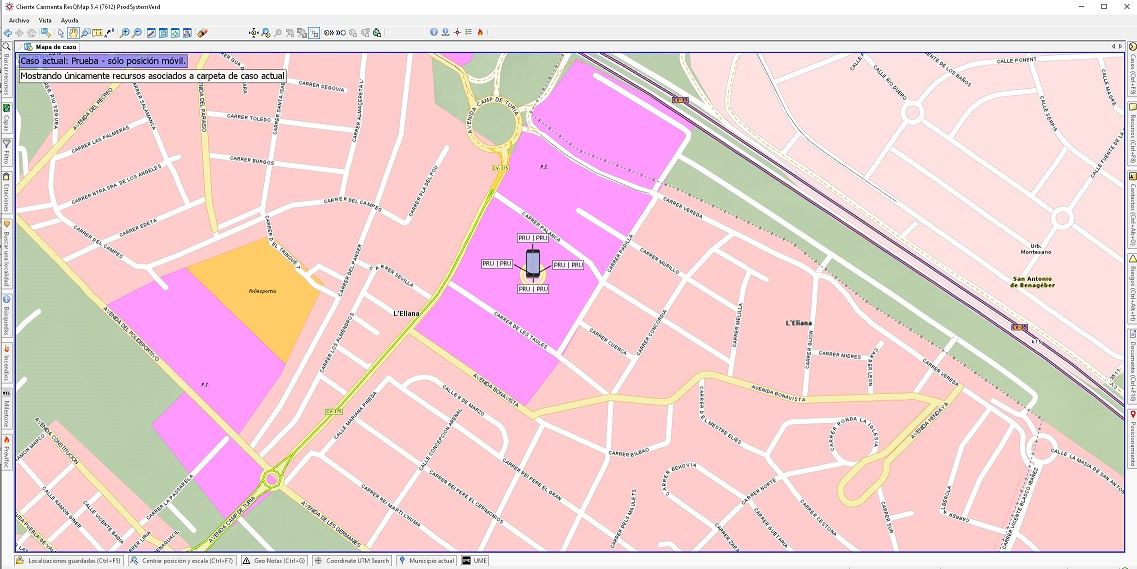Expand the Capas side panel
Image resolution: width=1137 pixels, height=569 pixels.
point(6,118)
